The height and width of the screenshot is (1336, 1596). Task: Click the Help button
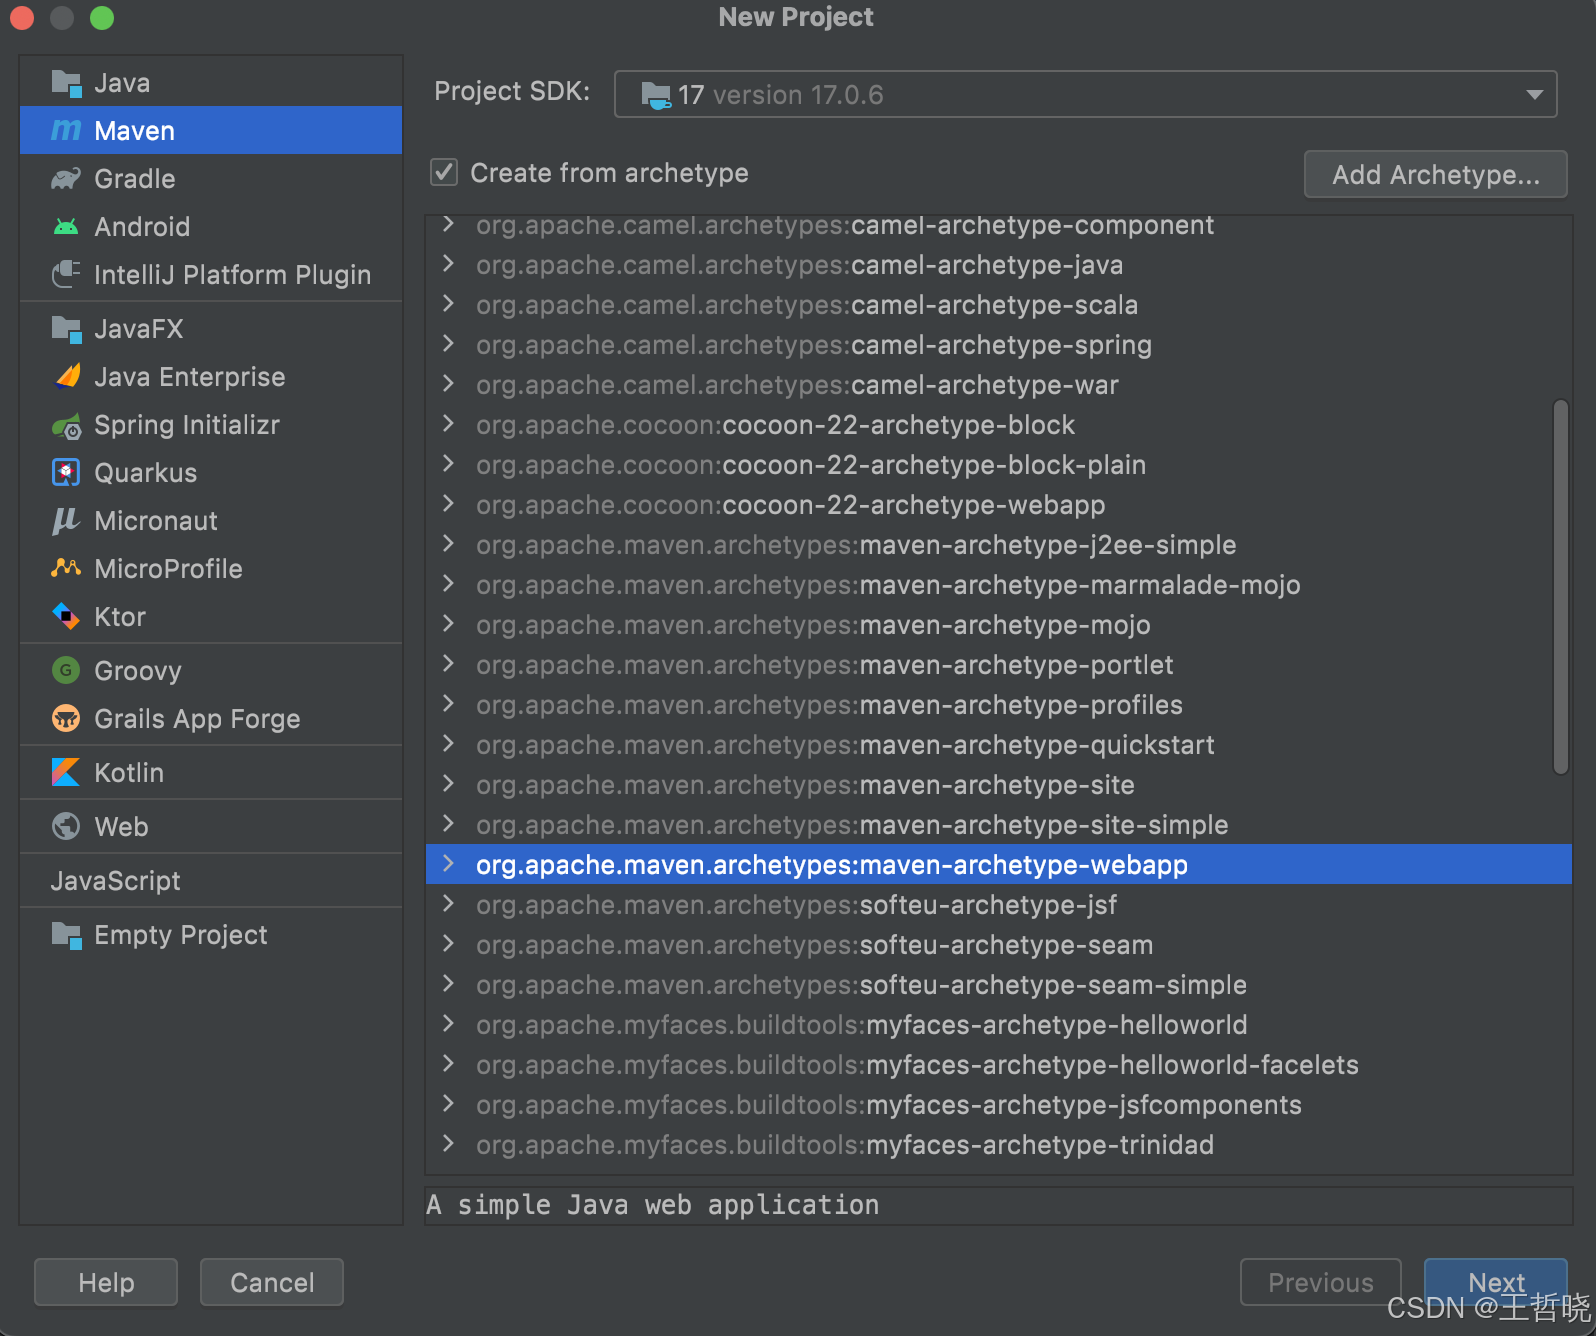click(106, 1282)
